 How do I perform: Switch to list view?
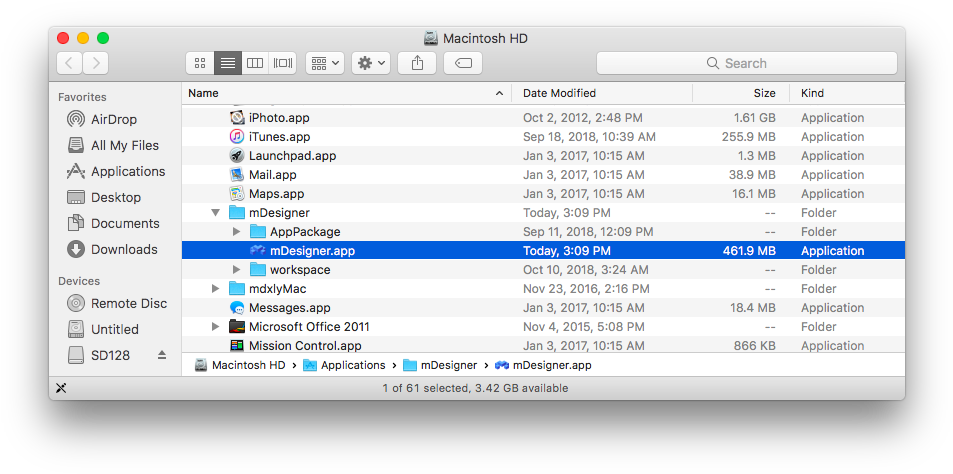[227, 63]
